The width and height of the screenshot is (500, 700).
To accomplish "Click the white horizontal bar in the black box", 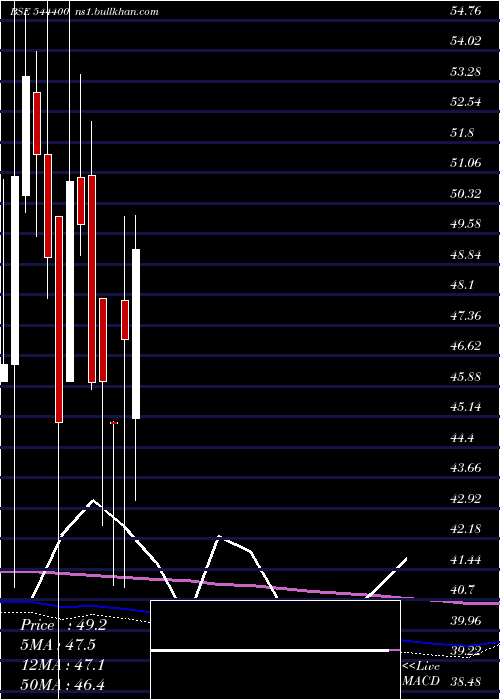I will pyautogui.click(x=270, y=650).
